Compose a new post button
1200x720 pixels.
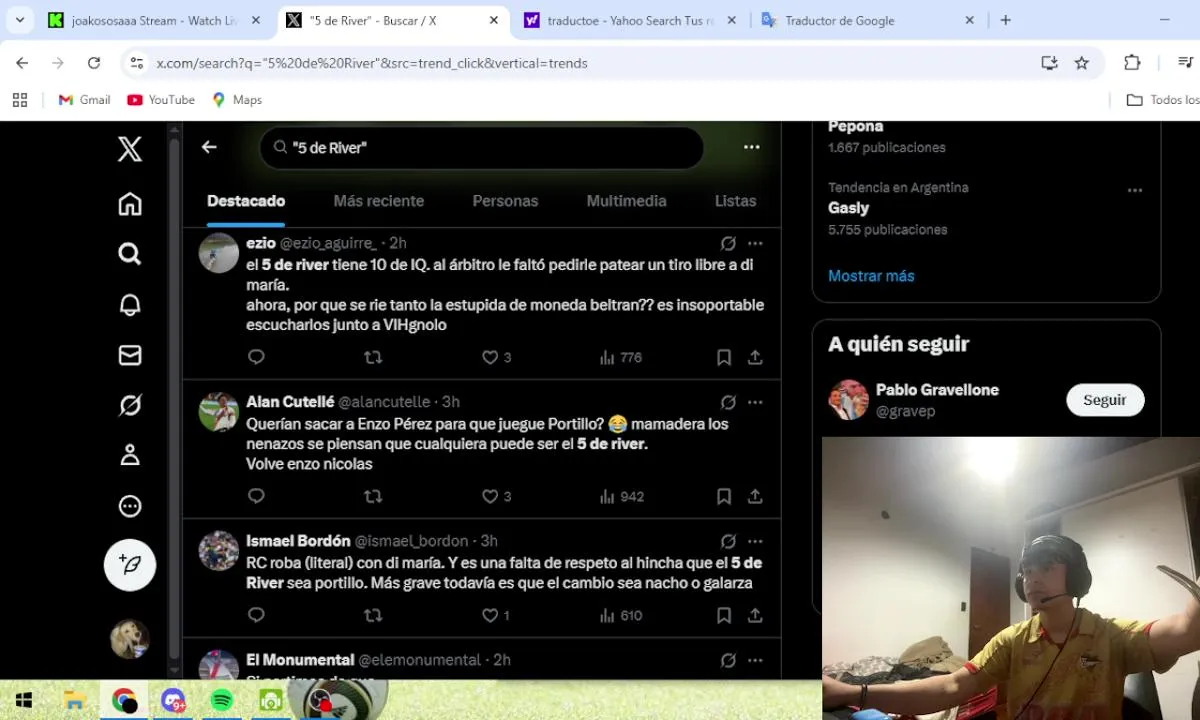point(130,565)
